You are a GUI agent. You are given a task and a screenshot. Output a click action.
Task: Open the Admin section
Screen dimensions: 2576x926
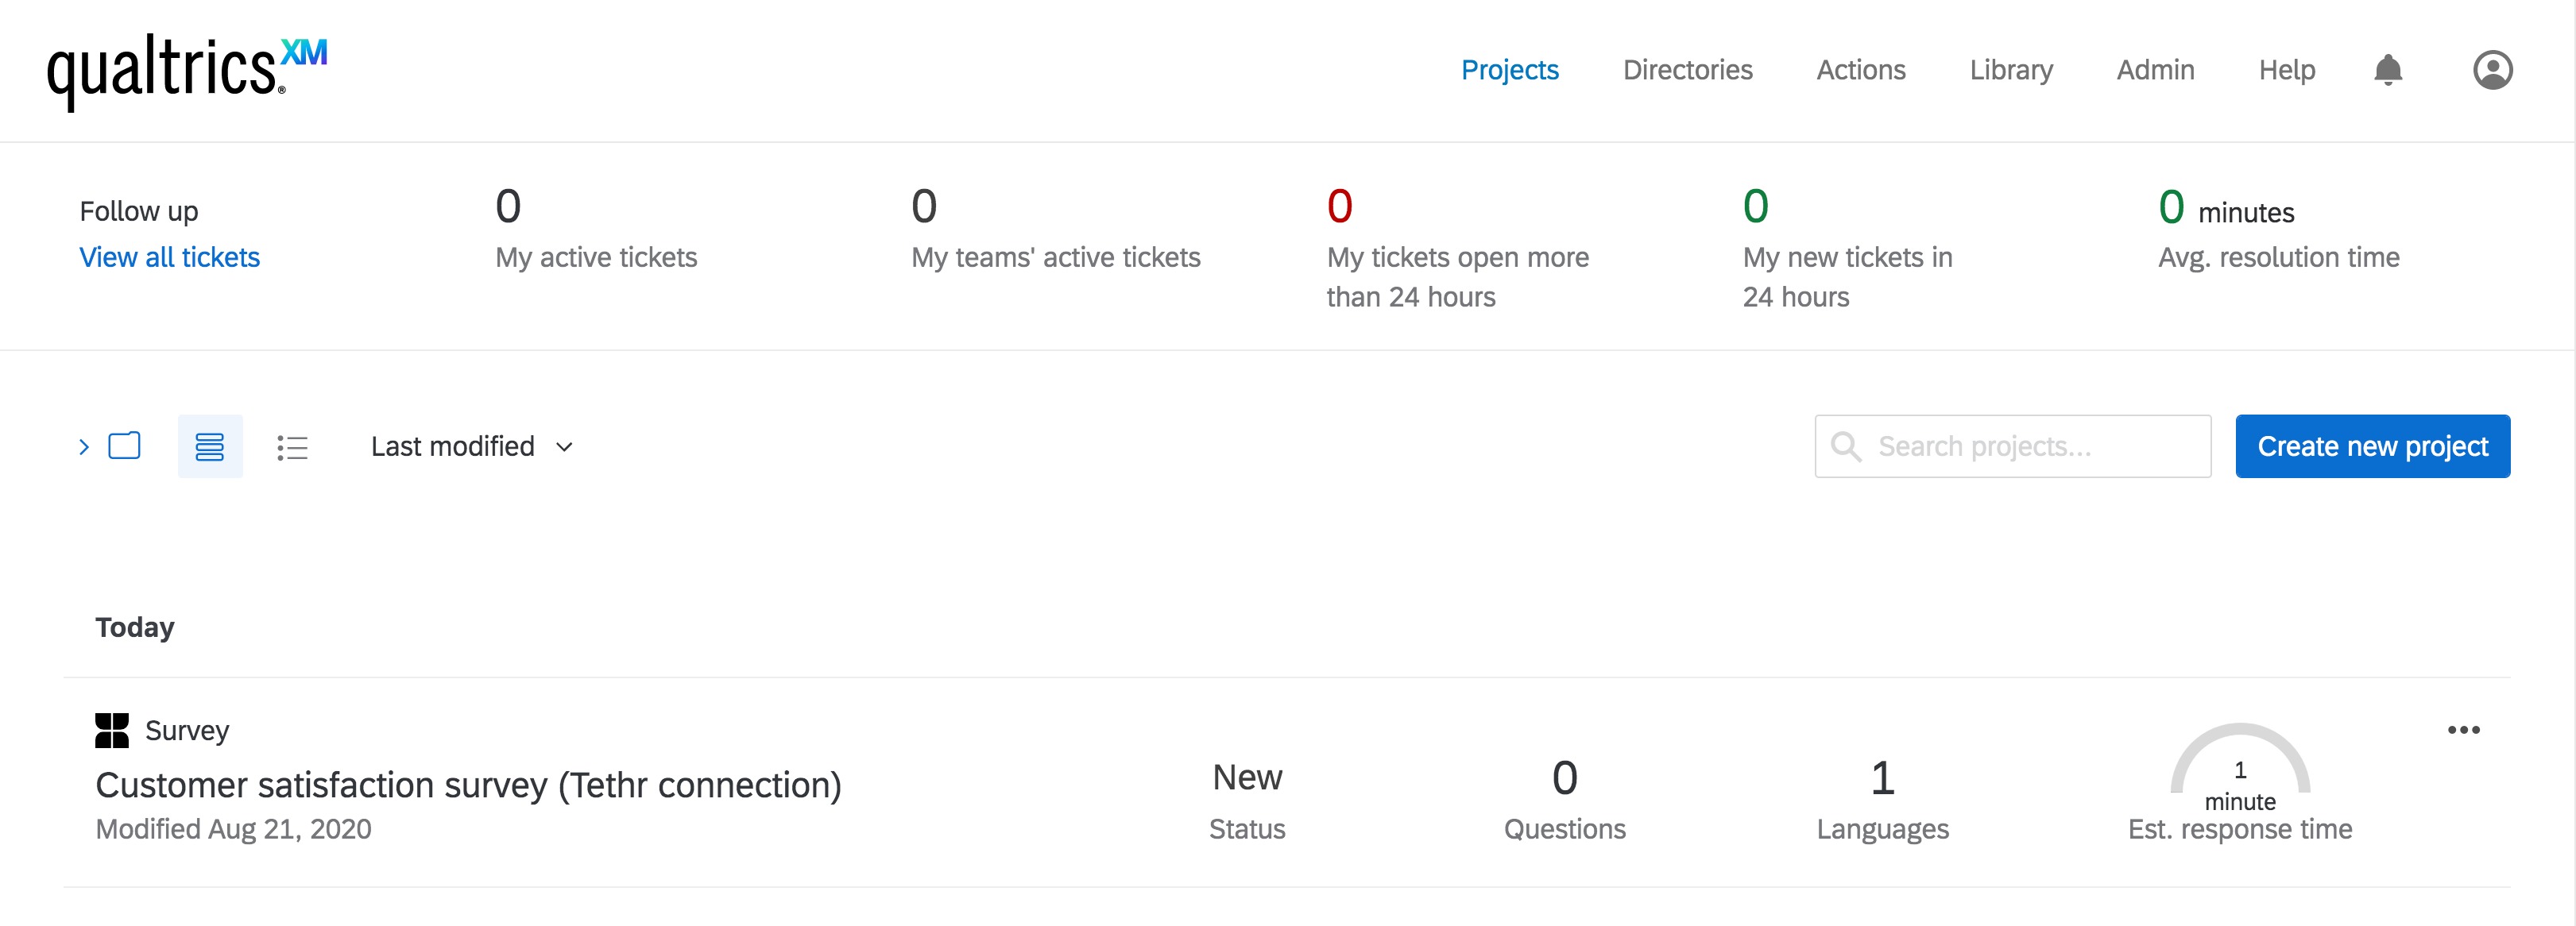(x=2155, y=70)
